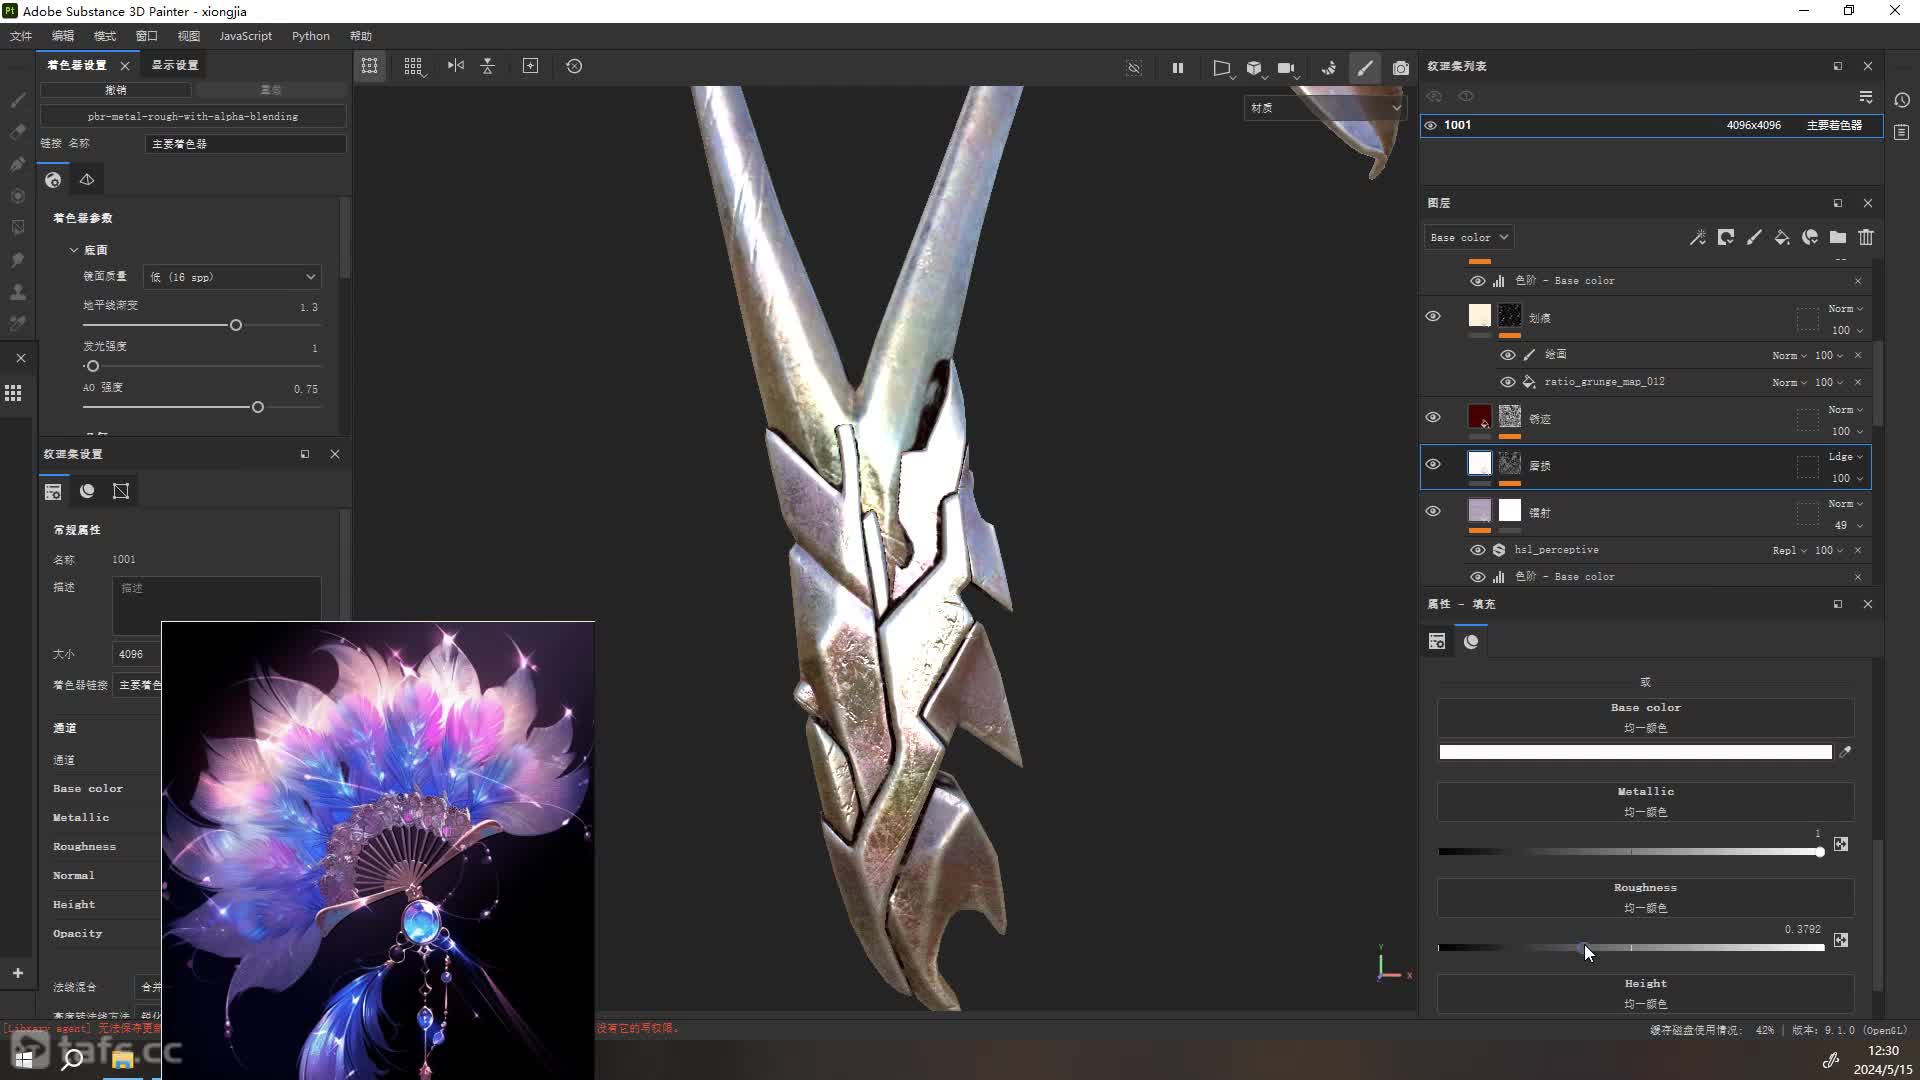Open blend mode dropdown of 划痕 layer
1920x1080 pixels.
(1846, 309)
